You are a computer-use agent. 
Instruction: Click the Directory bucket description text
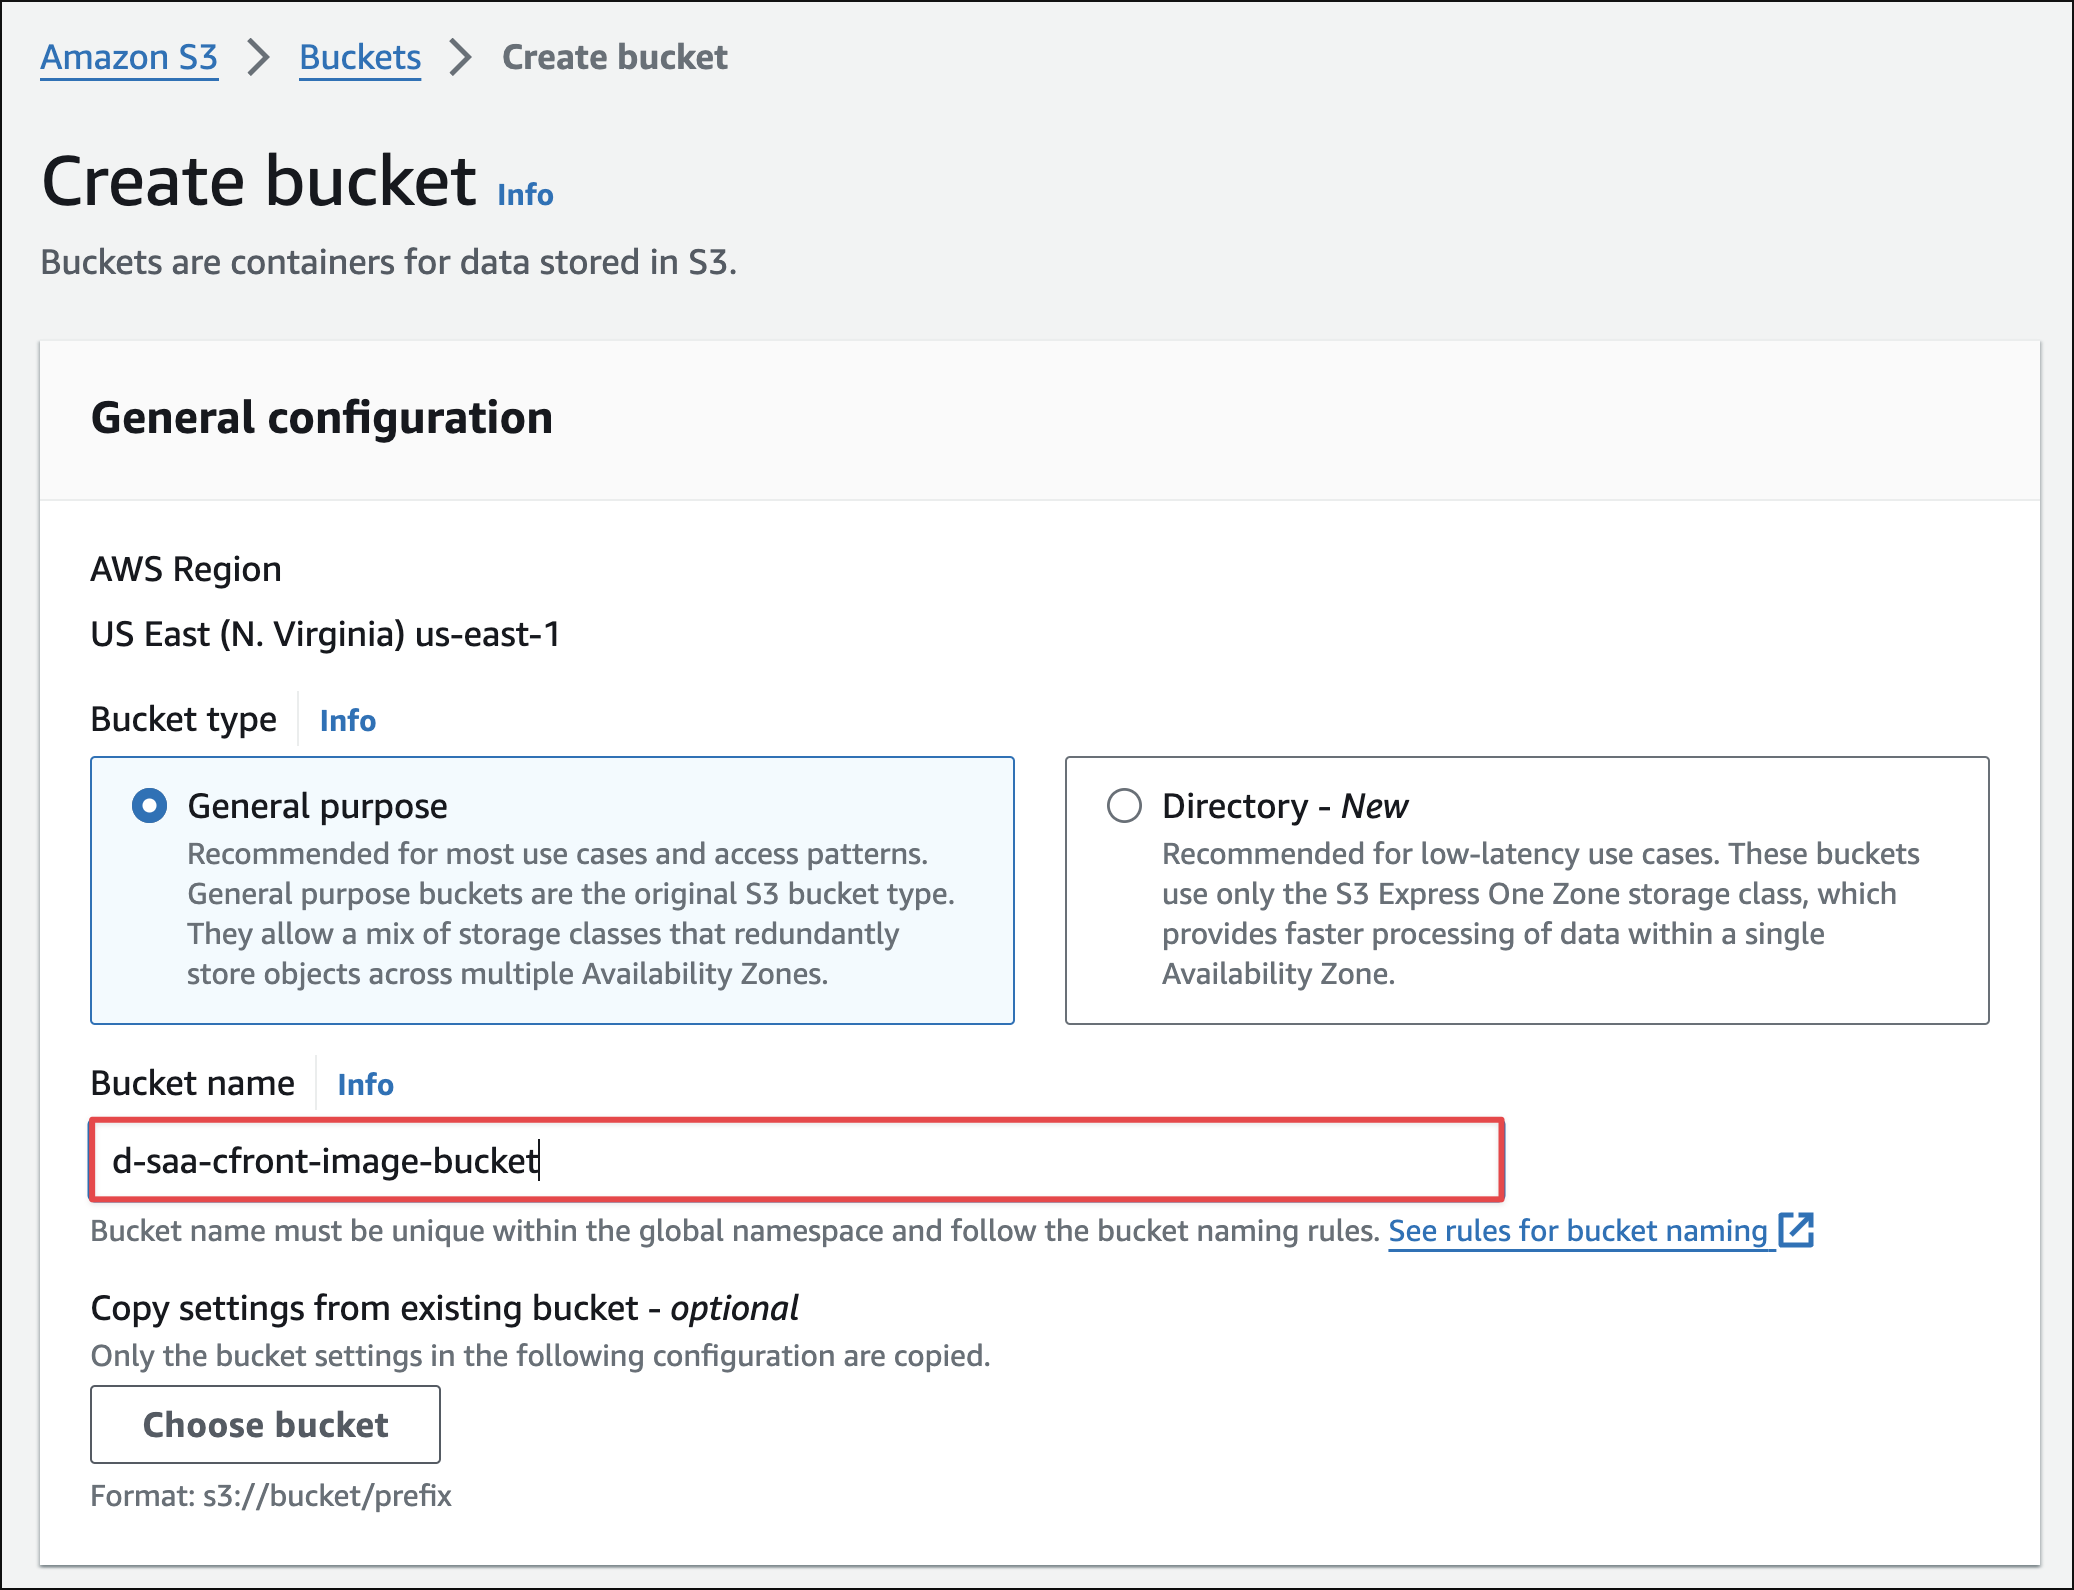click(1540, 914)
